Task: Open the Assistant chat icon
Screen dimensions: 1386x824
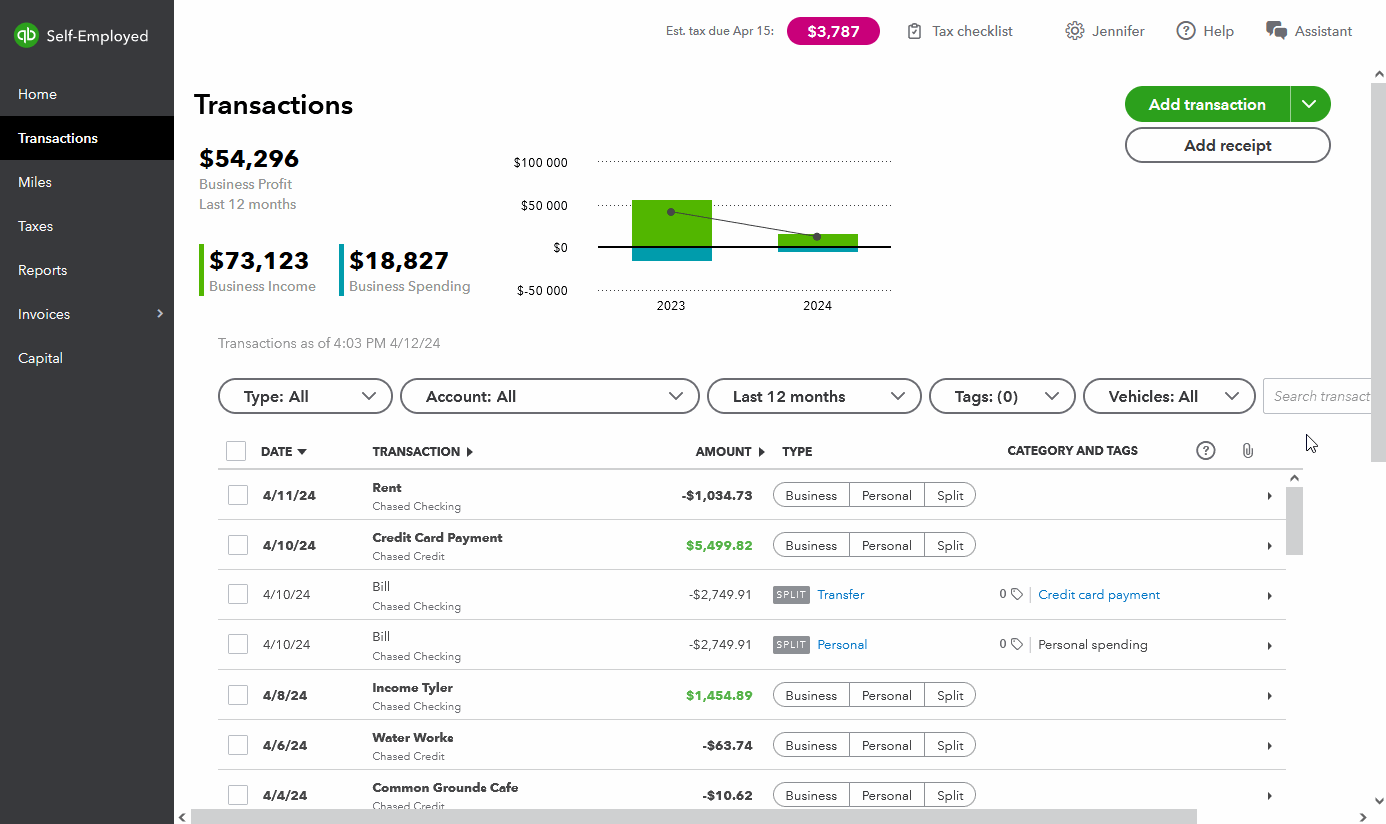Action: tap(1276, 31)
